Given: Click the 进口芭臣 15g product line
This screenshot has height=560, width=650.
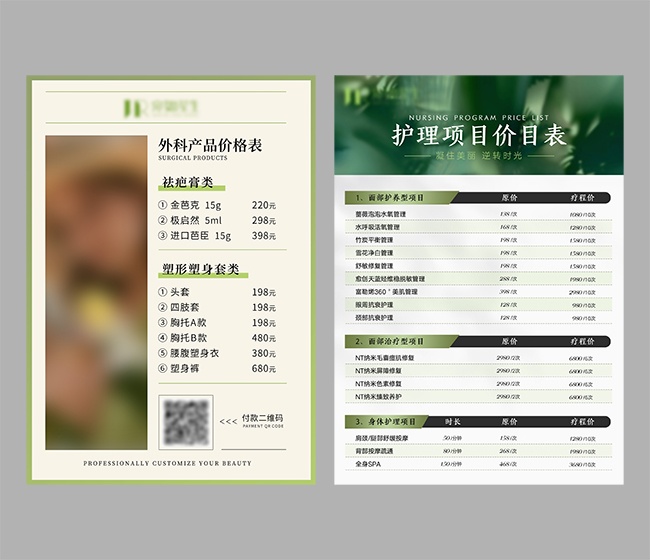Looking at the screenshot, I should click(200, 236).
